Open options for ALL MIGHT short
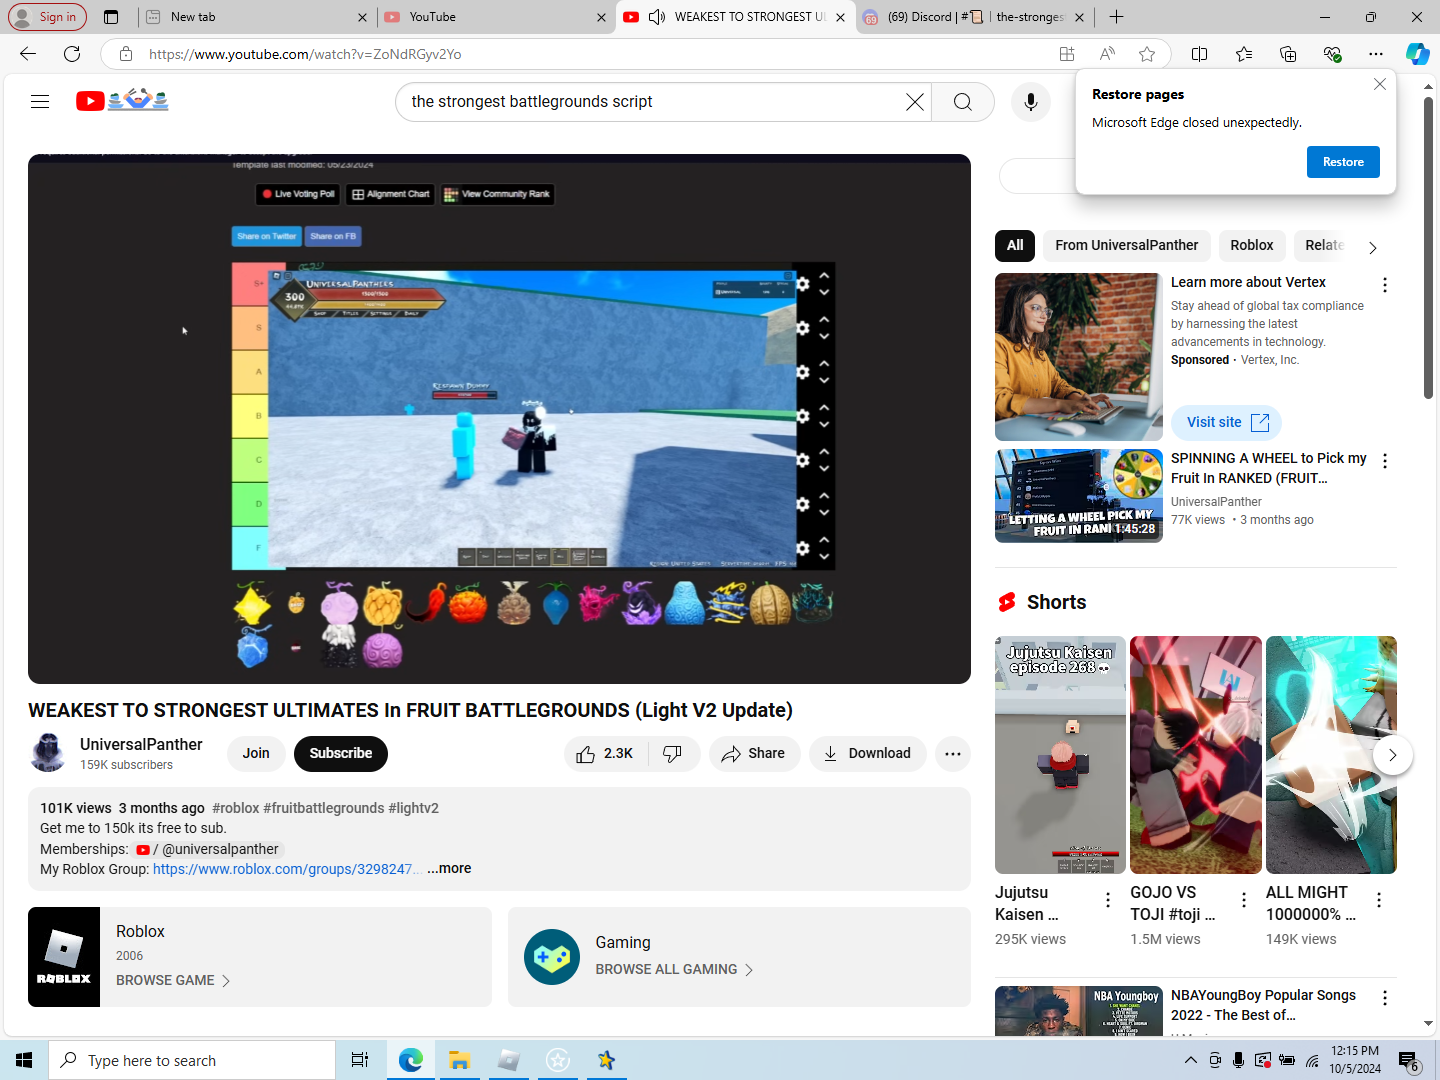 coord(1378,900)
